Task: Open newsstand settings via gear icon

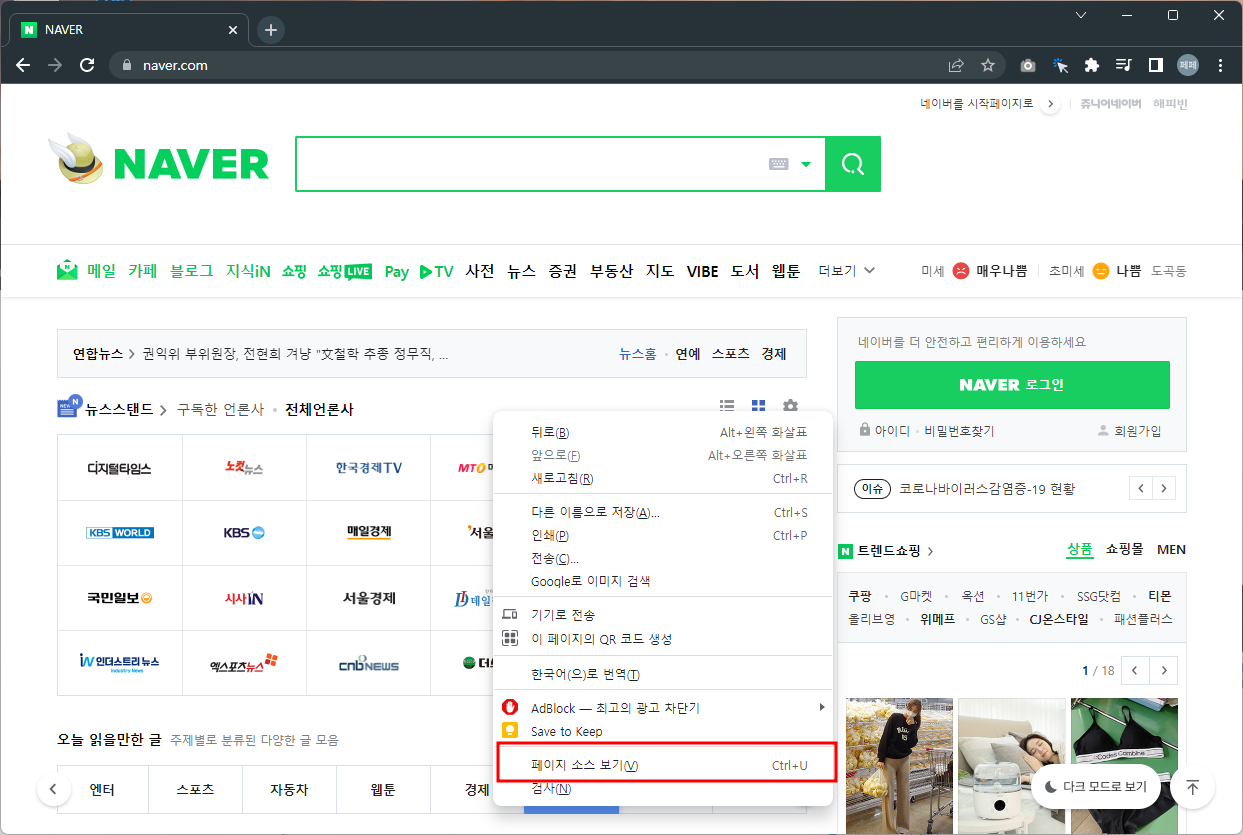Action: tap(790, 405)
